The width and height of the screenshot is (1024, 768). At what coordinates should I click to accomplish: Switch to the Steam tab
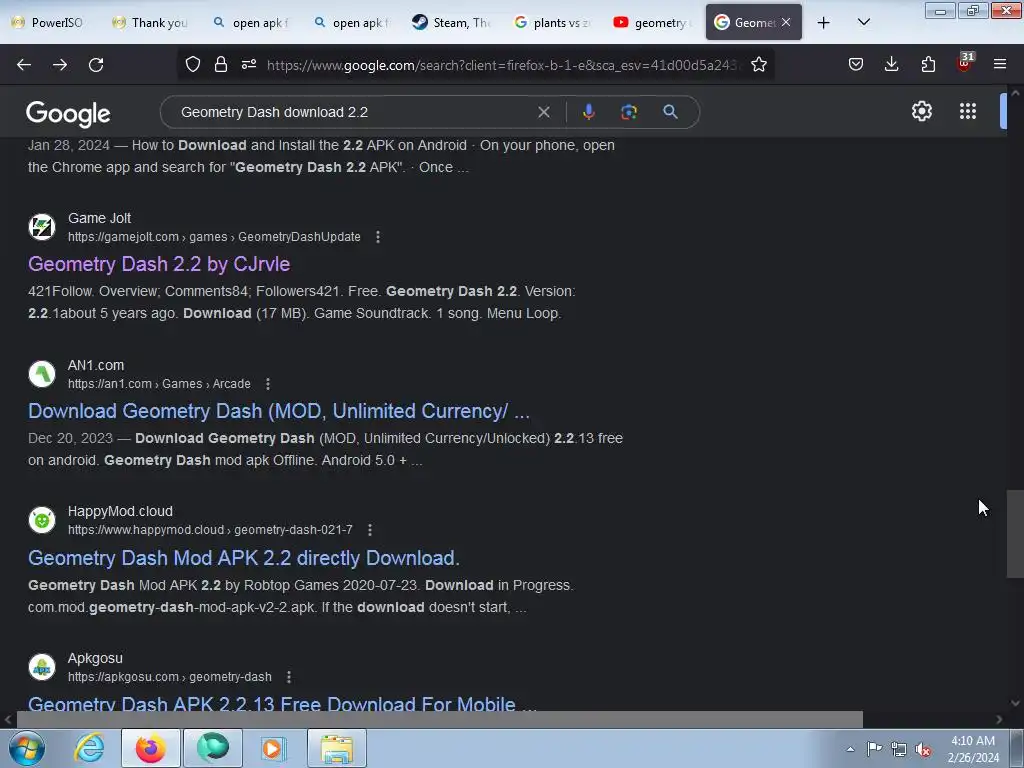[451, 23]
